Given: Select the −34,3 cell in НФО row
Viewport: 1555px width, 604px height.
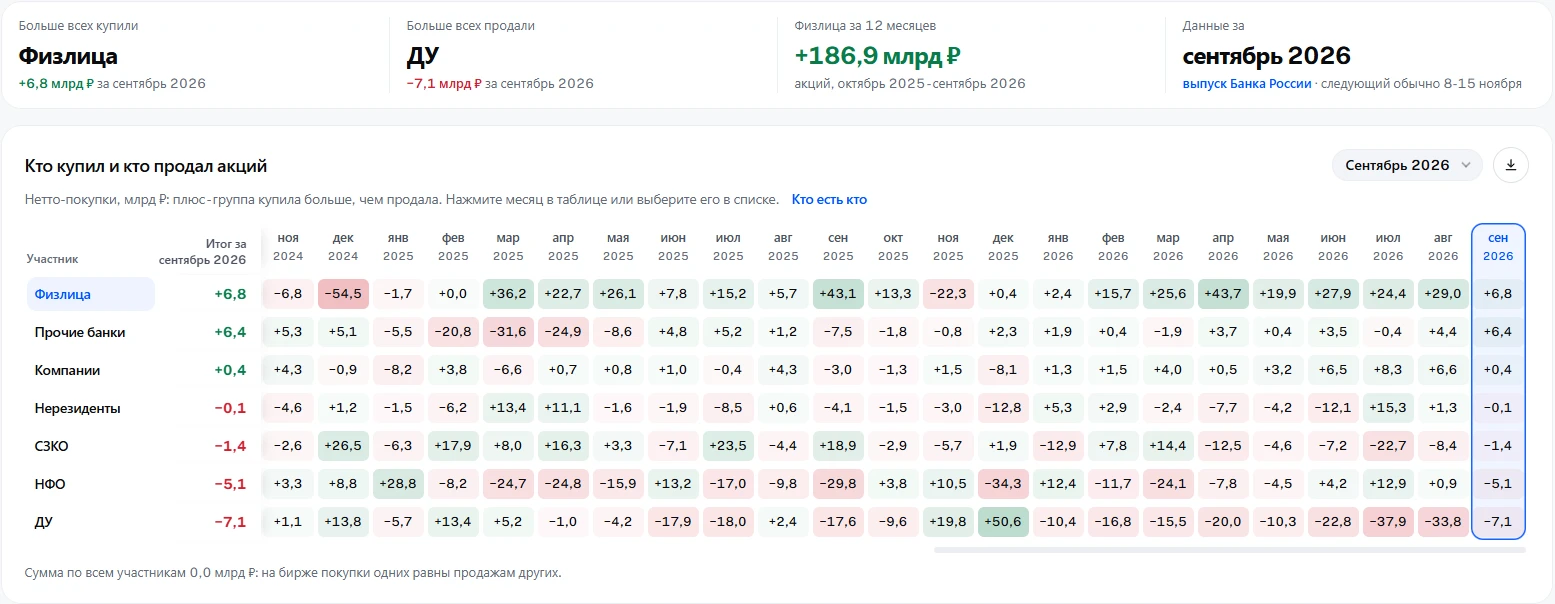Looking at the screenshot, I should [1003, 484].
